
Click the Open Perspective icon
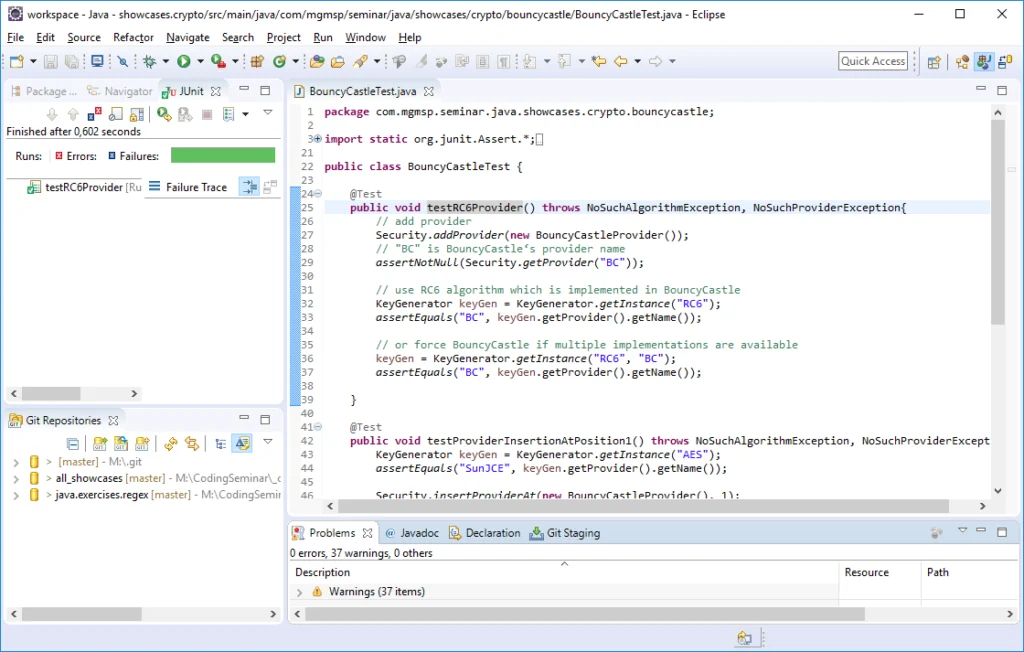(934, 61)
